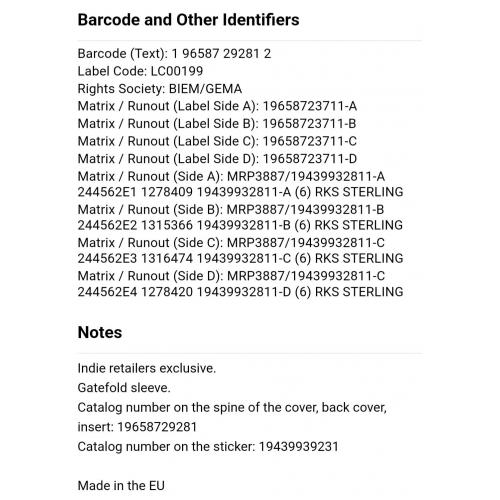Click the Rights Society BIEM/GEMA entry
500x500 pixels.
tap(160, 89)
